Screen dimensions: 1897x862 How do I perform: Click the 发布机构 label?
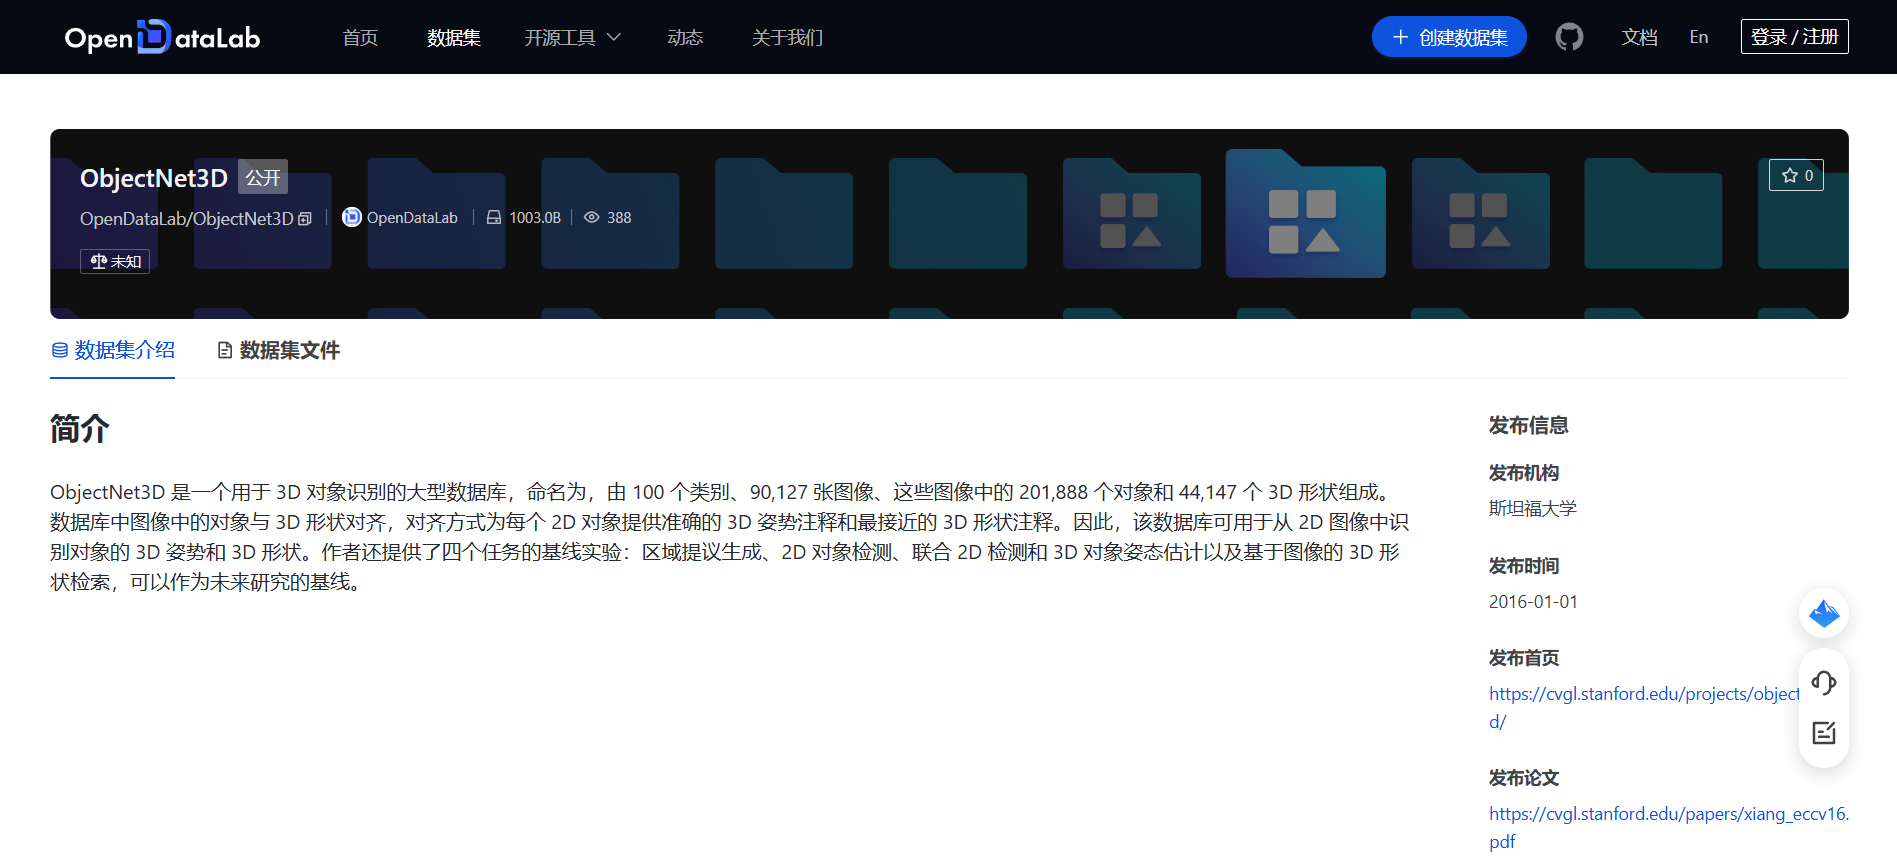click(1524, 473)
